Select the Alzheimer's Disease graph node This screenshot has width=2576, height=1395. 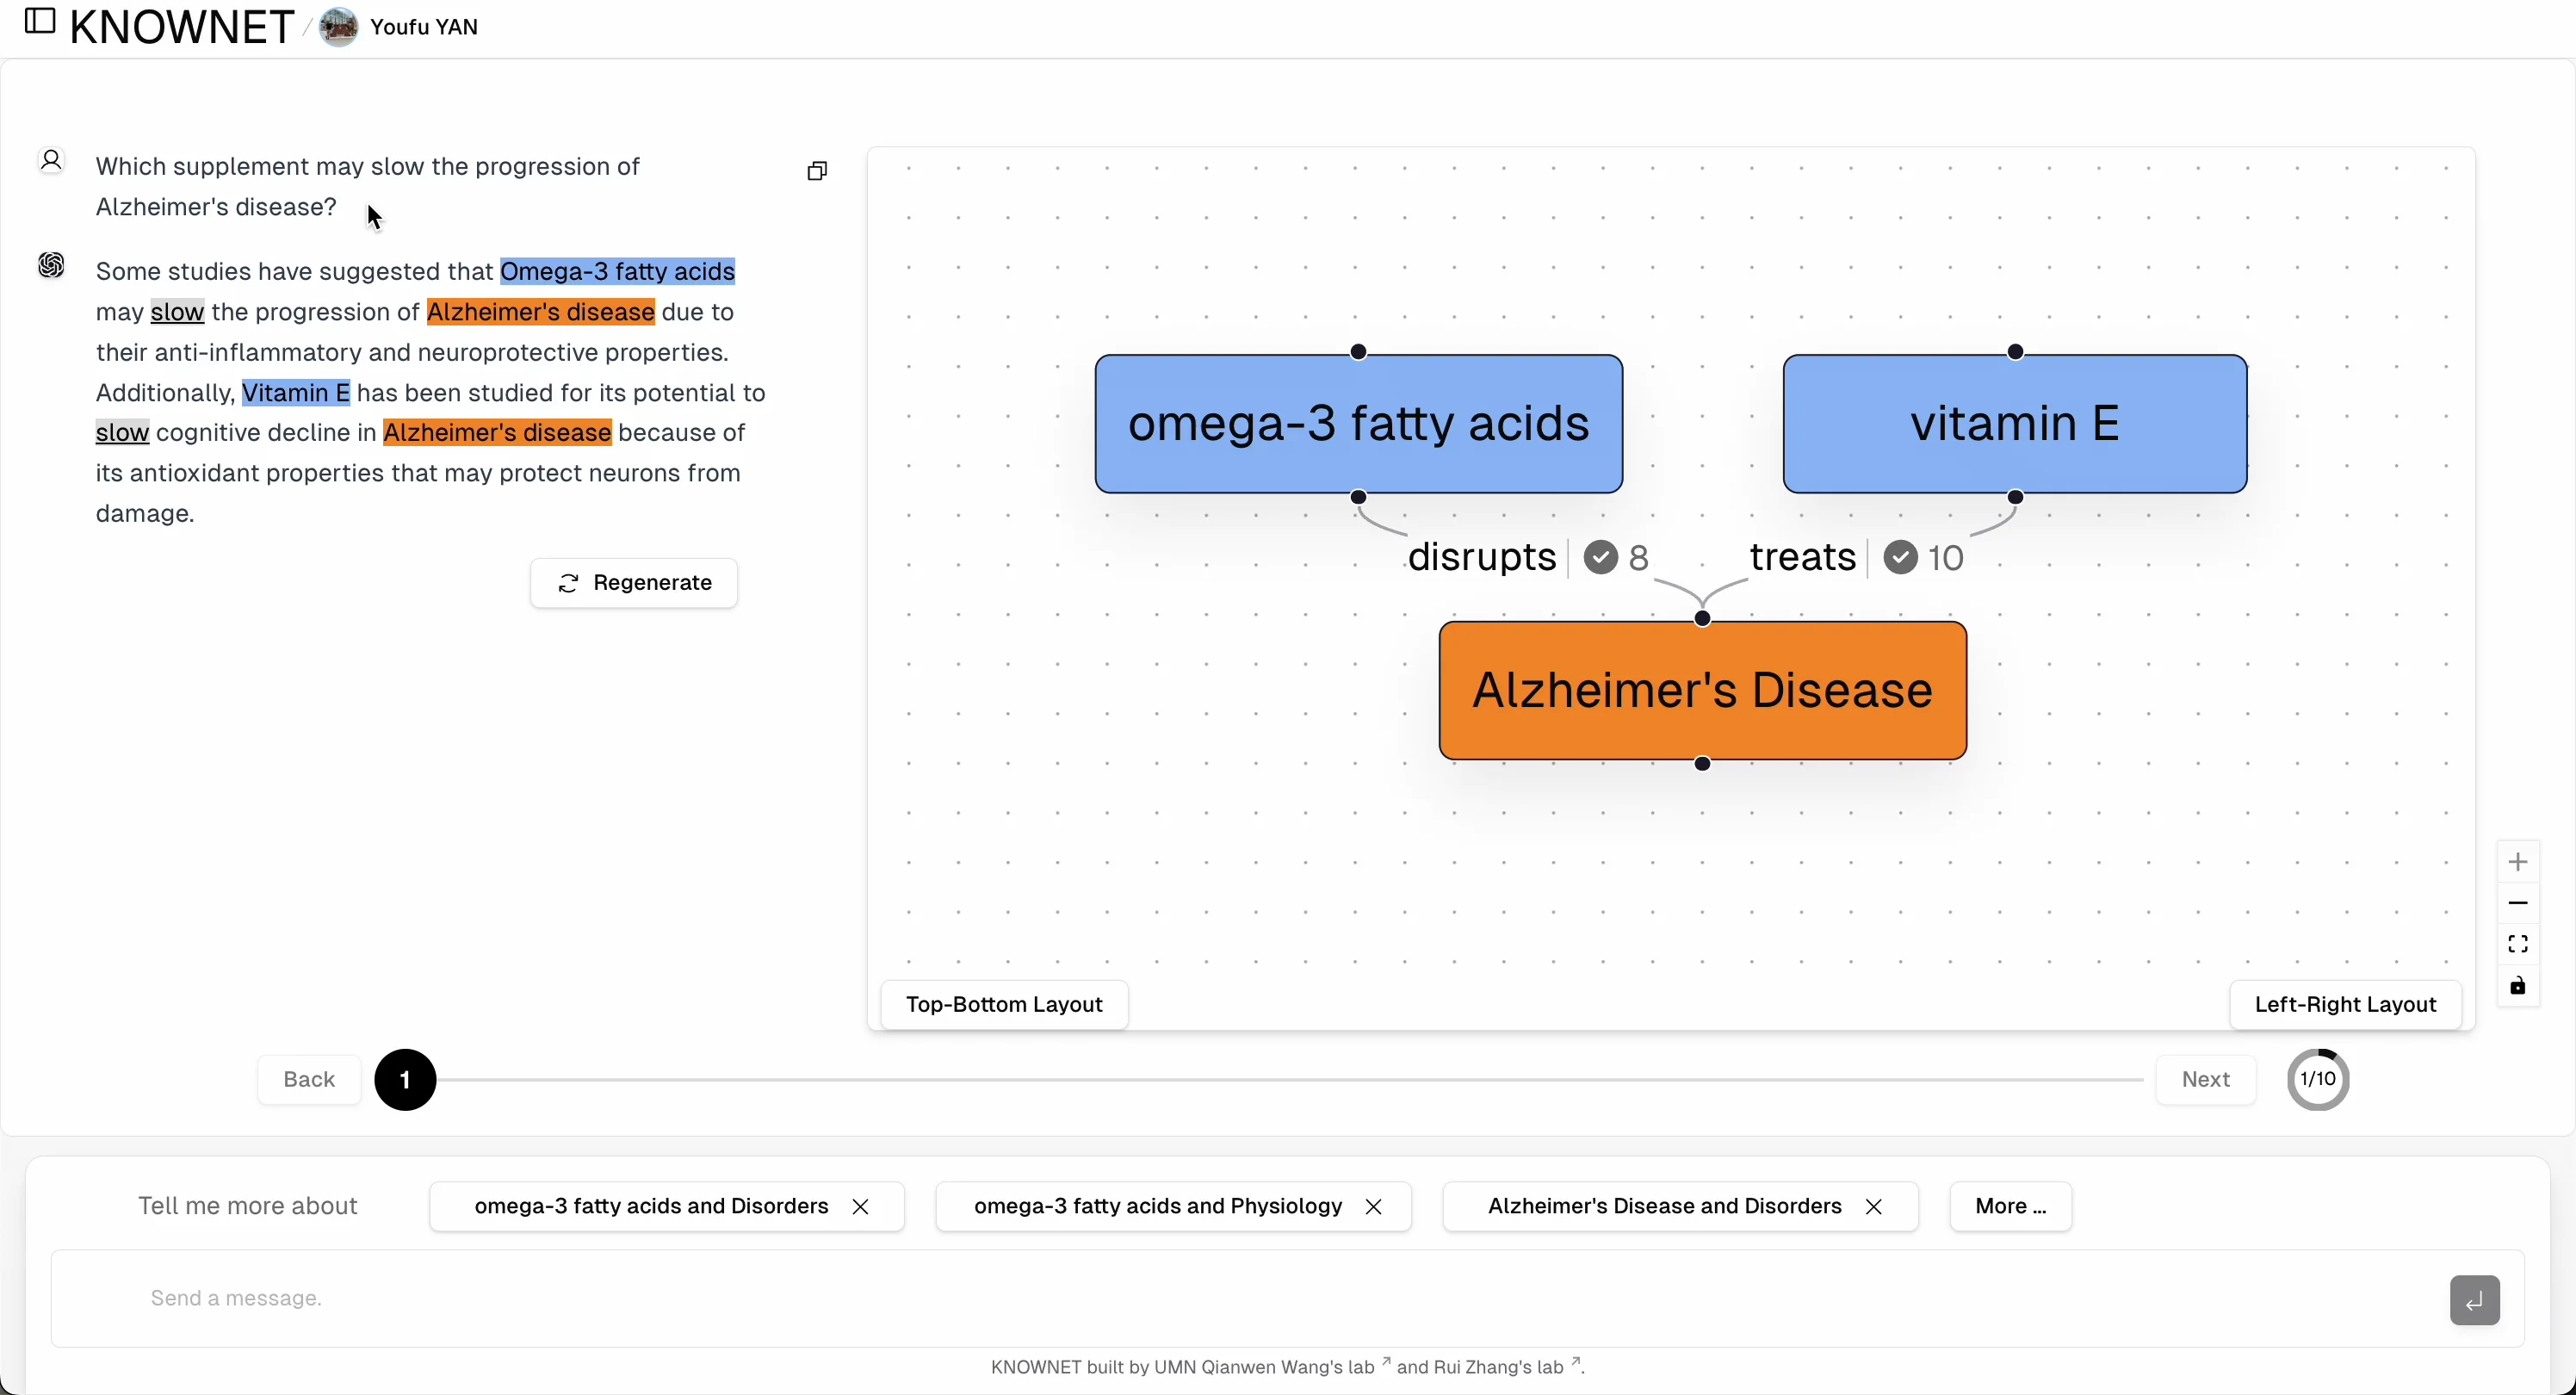pos(1702,691)
